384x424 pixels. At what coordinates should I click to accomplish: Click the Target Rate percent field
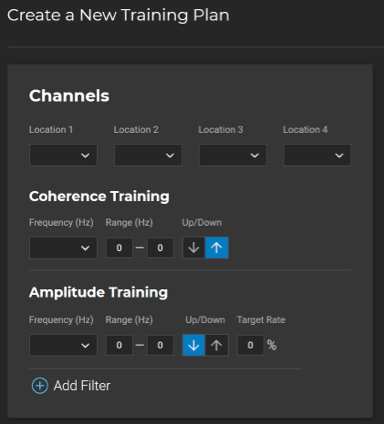[x=251, y=345]
